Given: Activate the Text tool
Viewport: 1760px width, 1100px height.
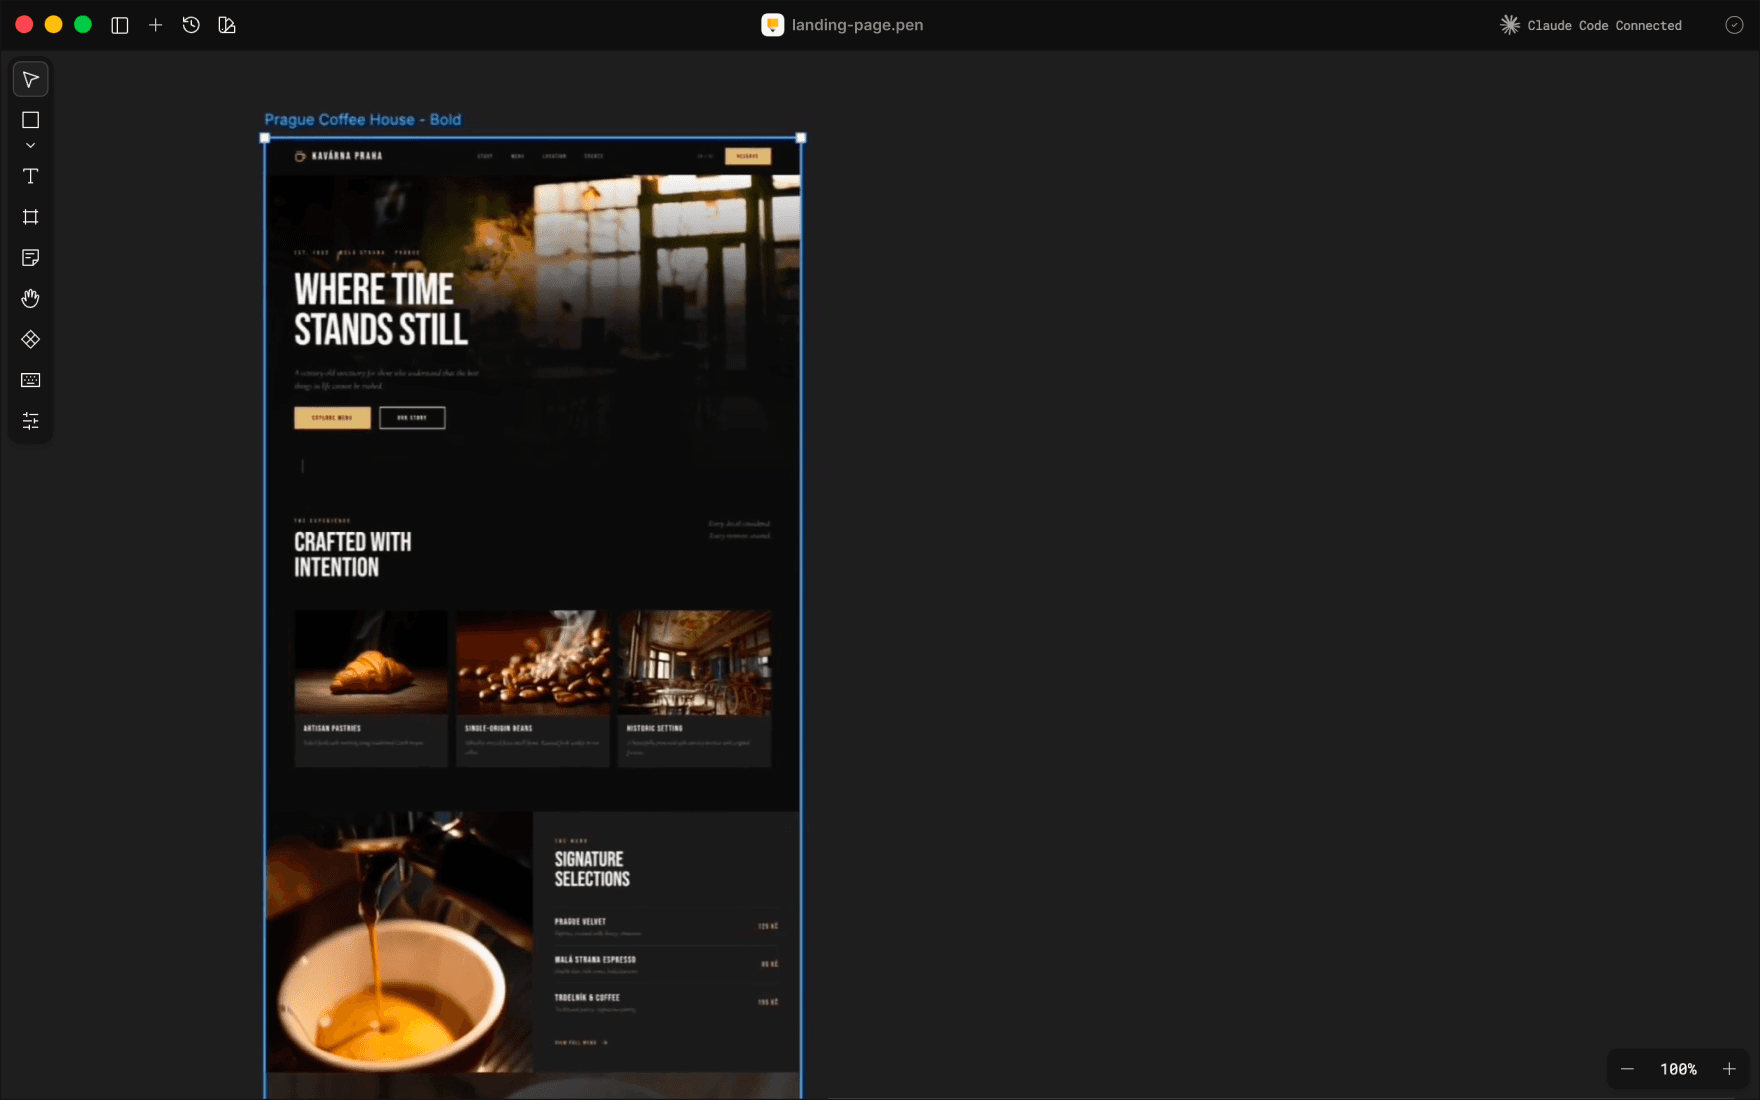Looking at the screenshot, I should 30,176.
